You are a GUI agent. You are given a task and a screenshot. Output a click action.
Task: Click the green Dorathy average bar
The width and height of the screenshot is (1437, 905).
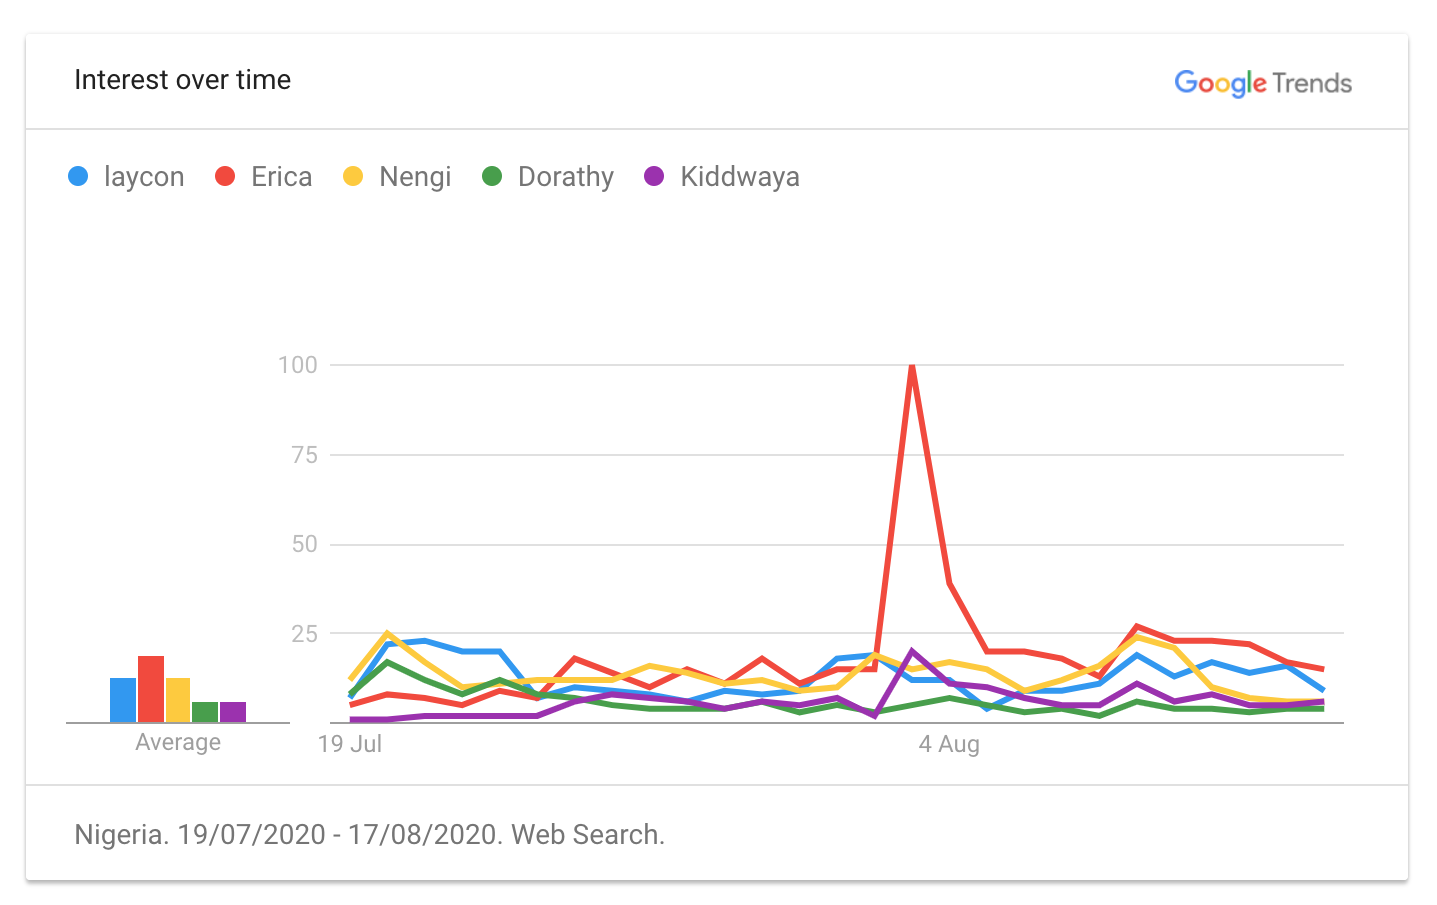pyautogui.click(x=205, y=712)
